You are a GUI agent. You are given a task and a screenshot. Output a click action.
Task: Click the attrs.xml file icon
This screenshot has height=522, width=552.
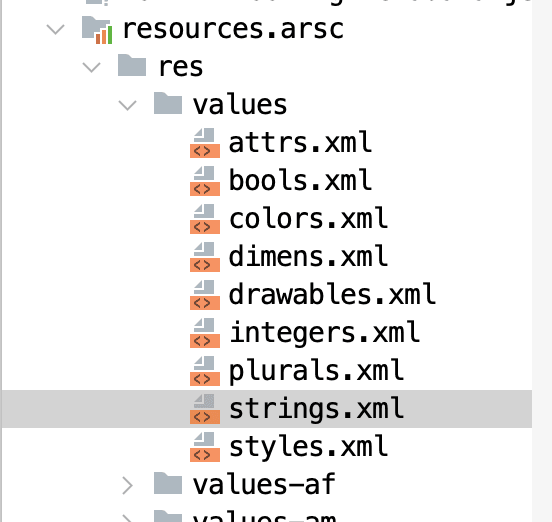[205, 143]
